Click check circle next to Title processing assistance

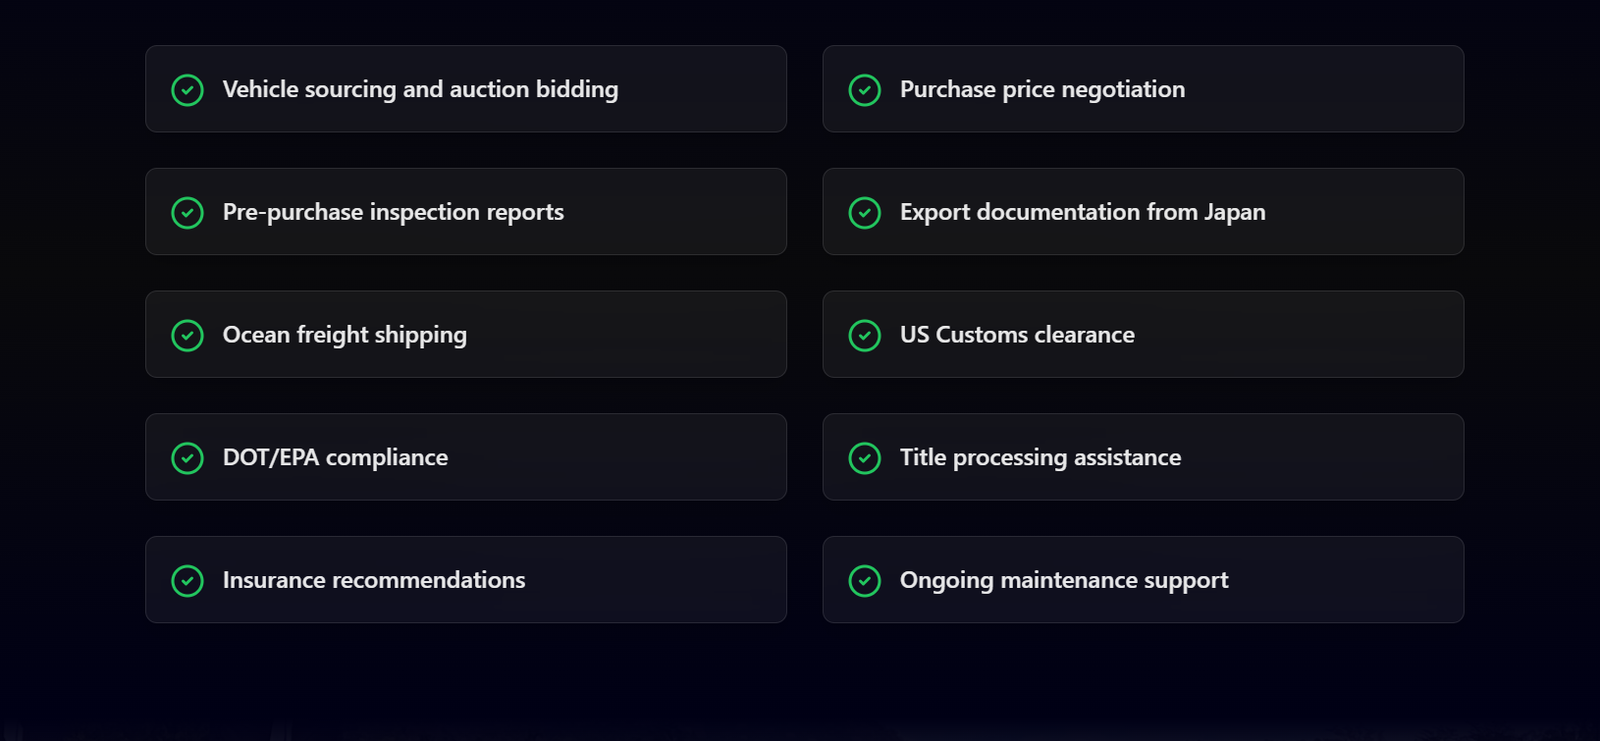pos(864,458)
